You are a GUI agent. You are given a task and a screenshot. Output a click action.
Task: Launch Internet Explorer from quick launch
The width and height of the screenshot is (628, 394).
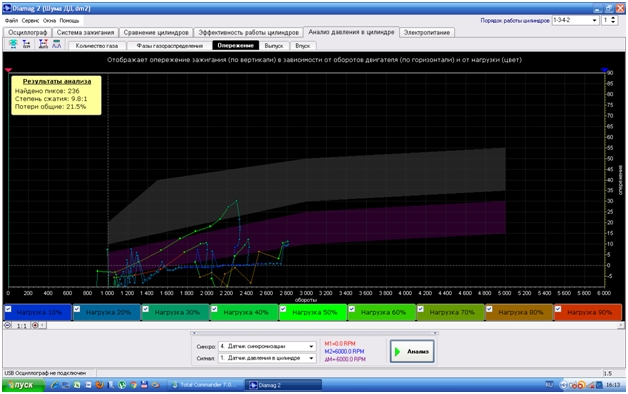click(54, 385)
